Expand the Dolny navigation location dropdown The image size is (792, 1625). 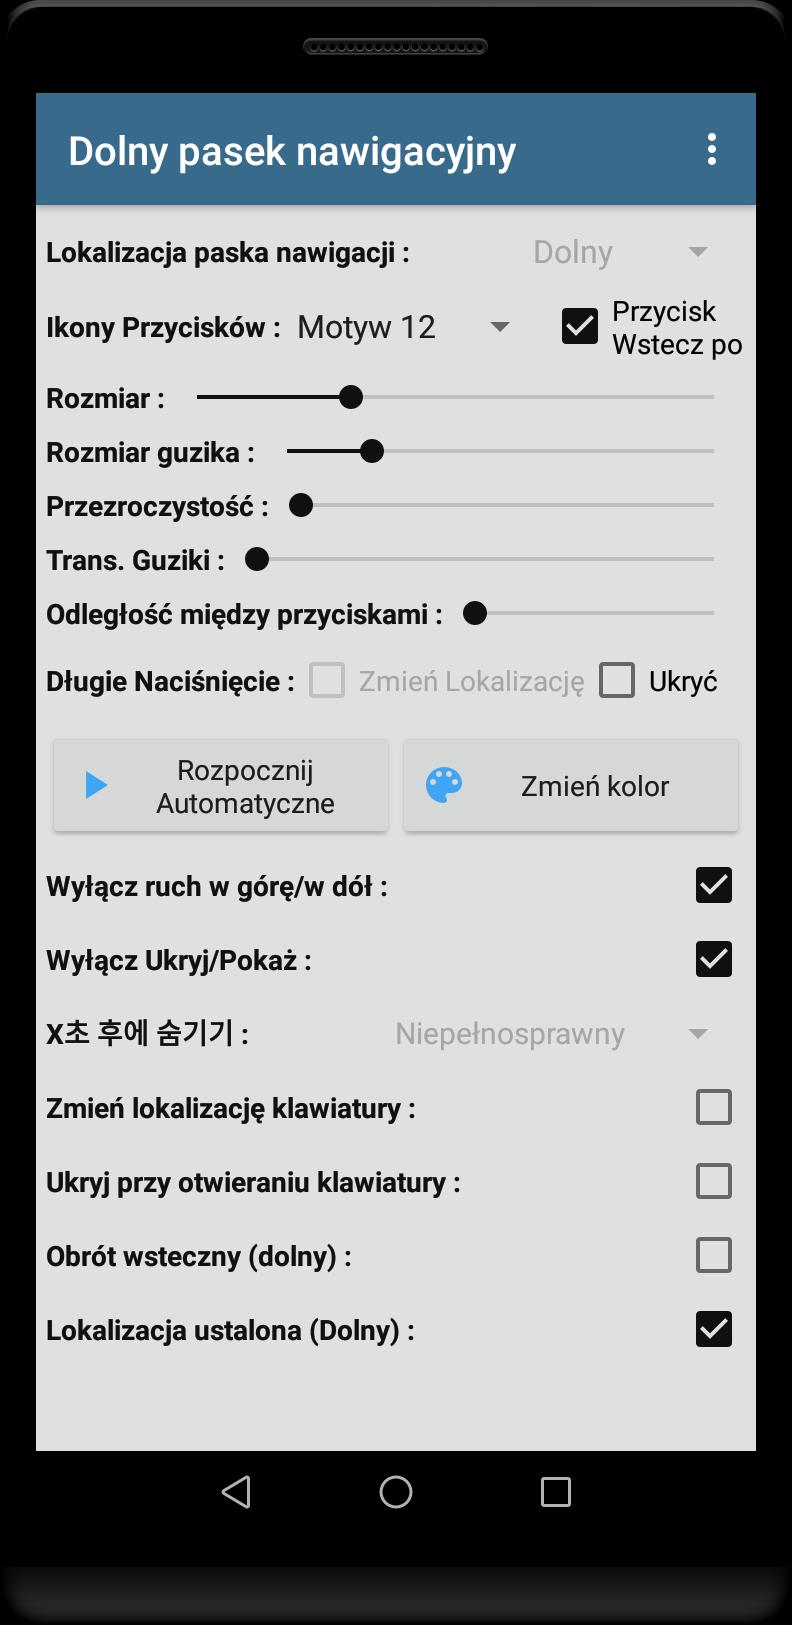click(x=620, y=252)
